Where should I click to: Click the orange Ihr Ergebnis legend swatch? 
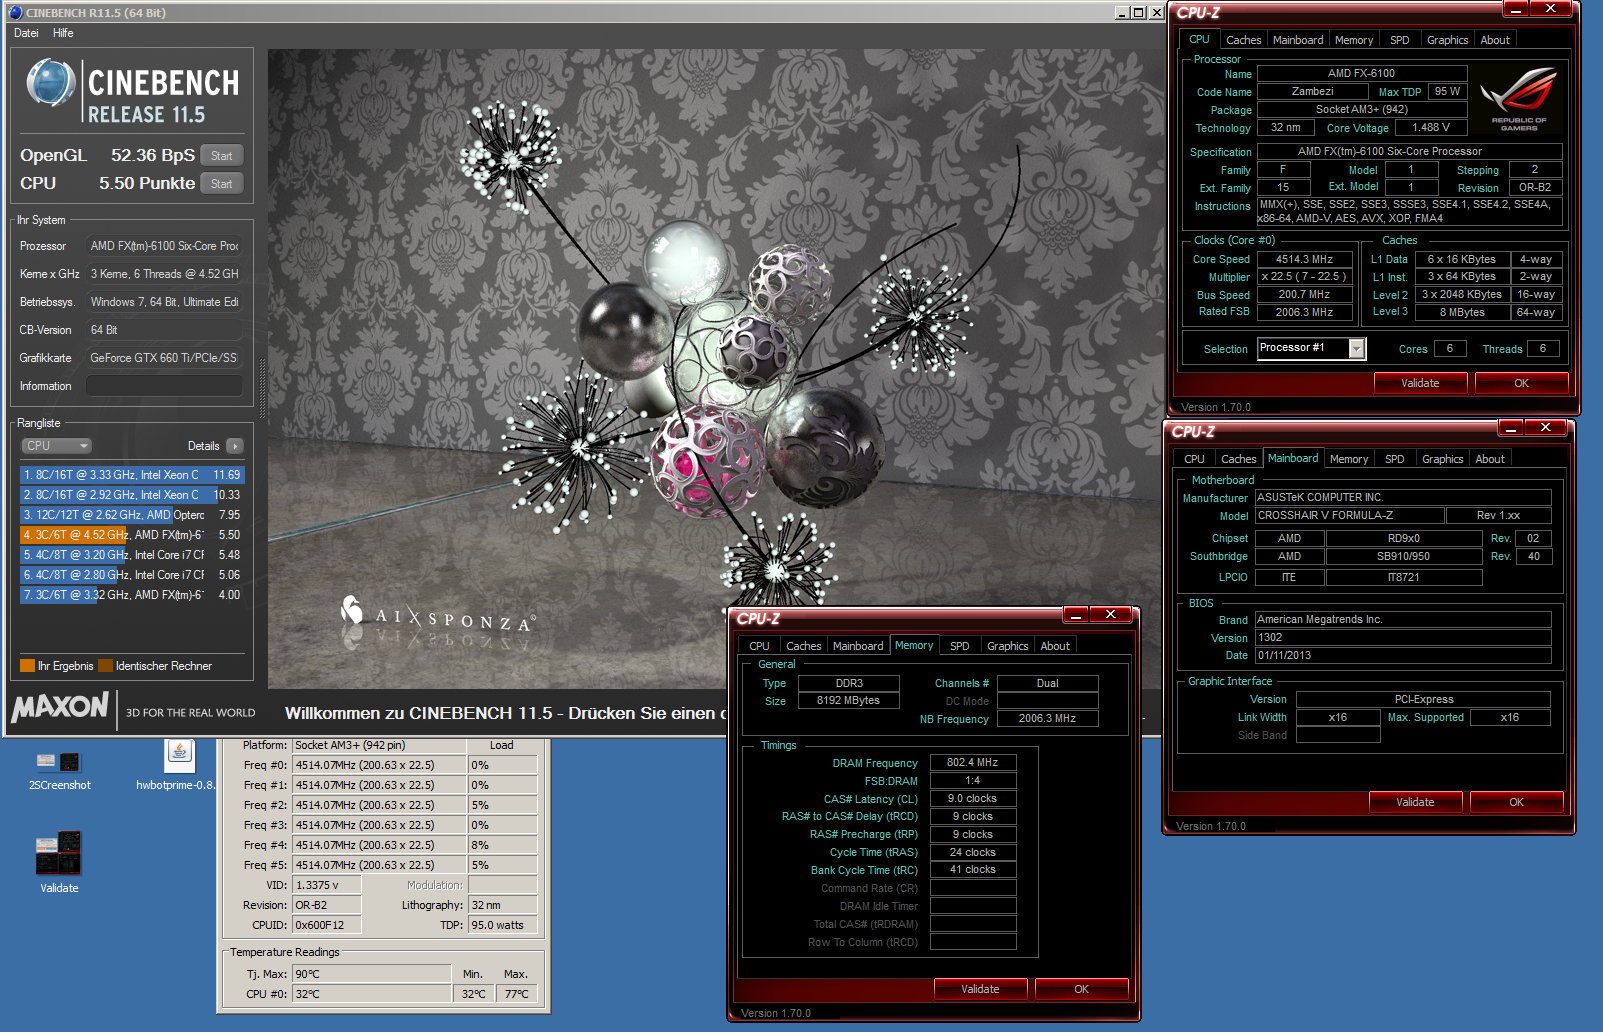[x=27, y=666]
